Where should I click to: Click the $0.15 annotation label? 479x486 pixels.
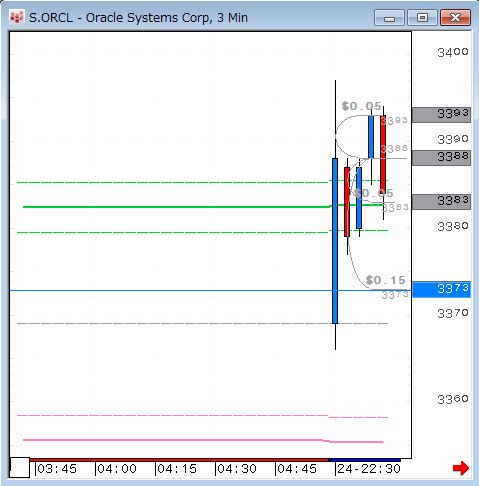coord(385,280)
